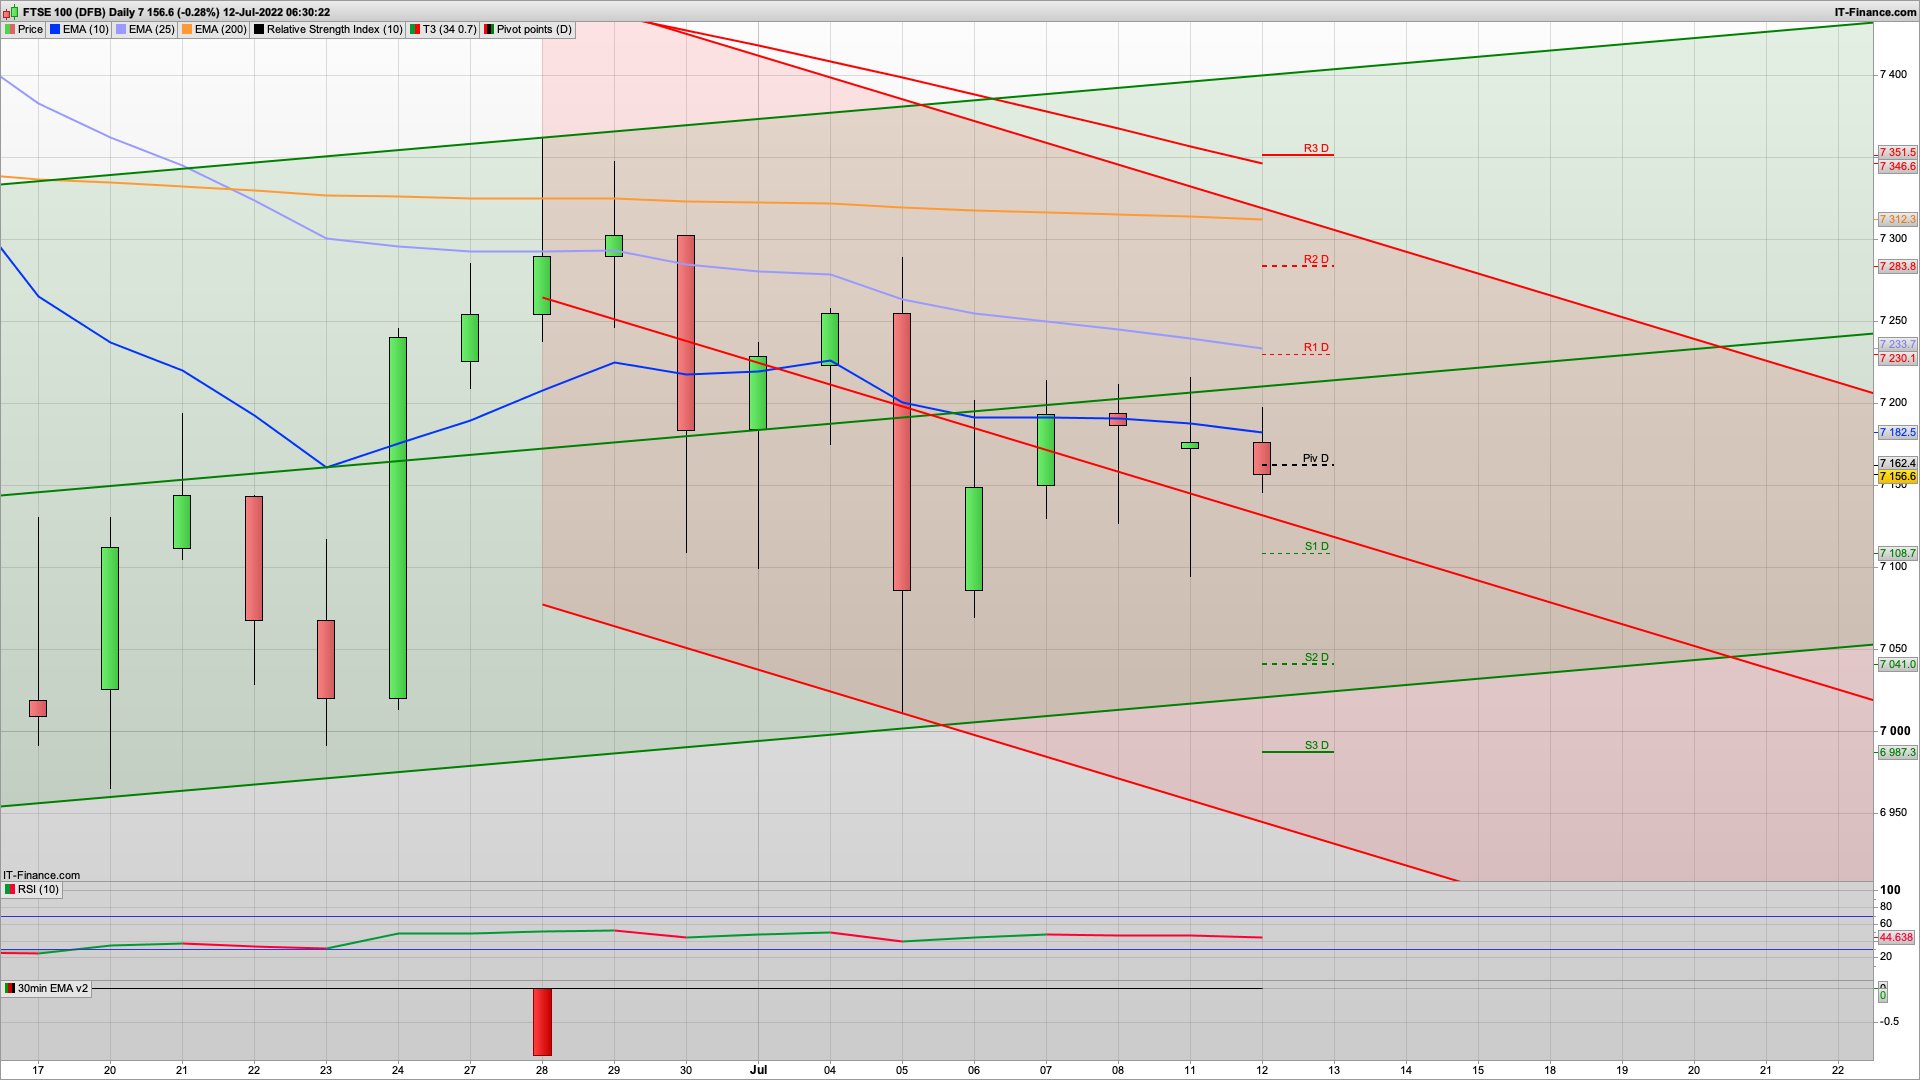Open the EMA (200) indicator label
Viewport: 1920px width, 1080px height.
[x=220, y=29]
